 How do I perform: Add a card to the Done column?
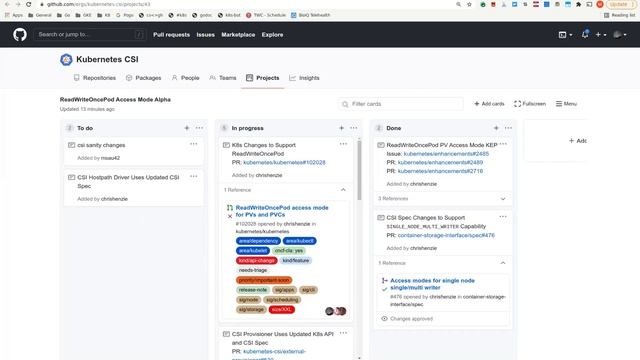tap(496, 128)
